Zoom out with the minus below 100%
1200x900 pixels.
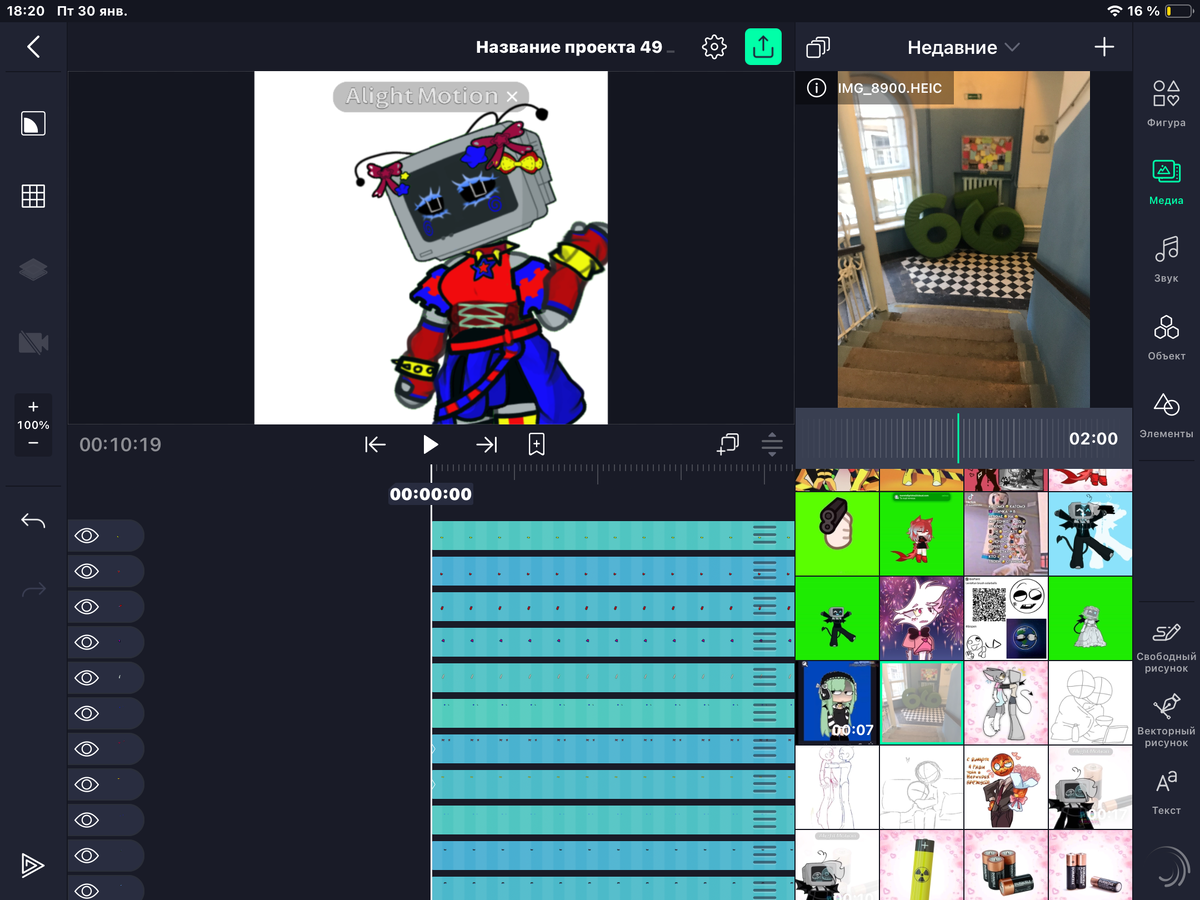[33, 443]
